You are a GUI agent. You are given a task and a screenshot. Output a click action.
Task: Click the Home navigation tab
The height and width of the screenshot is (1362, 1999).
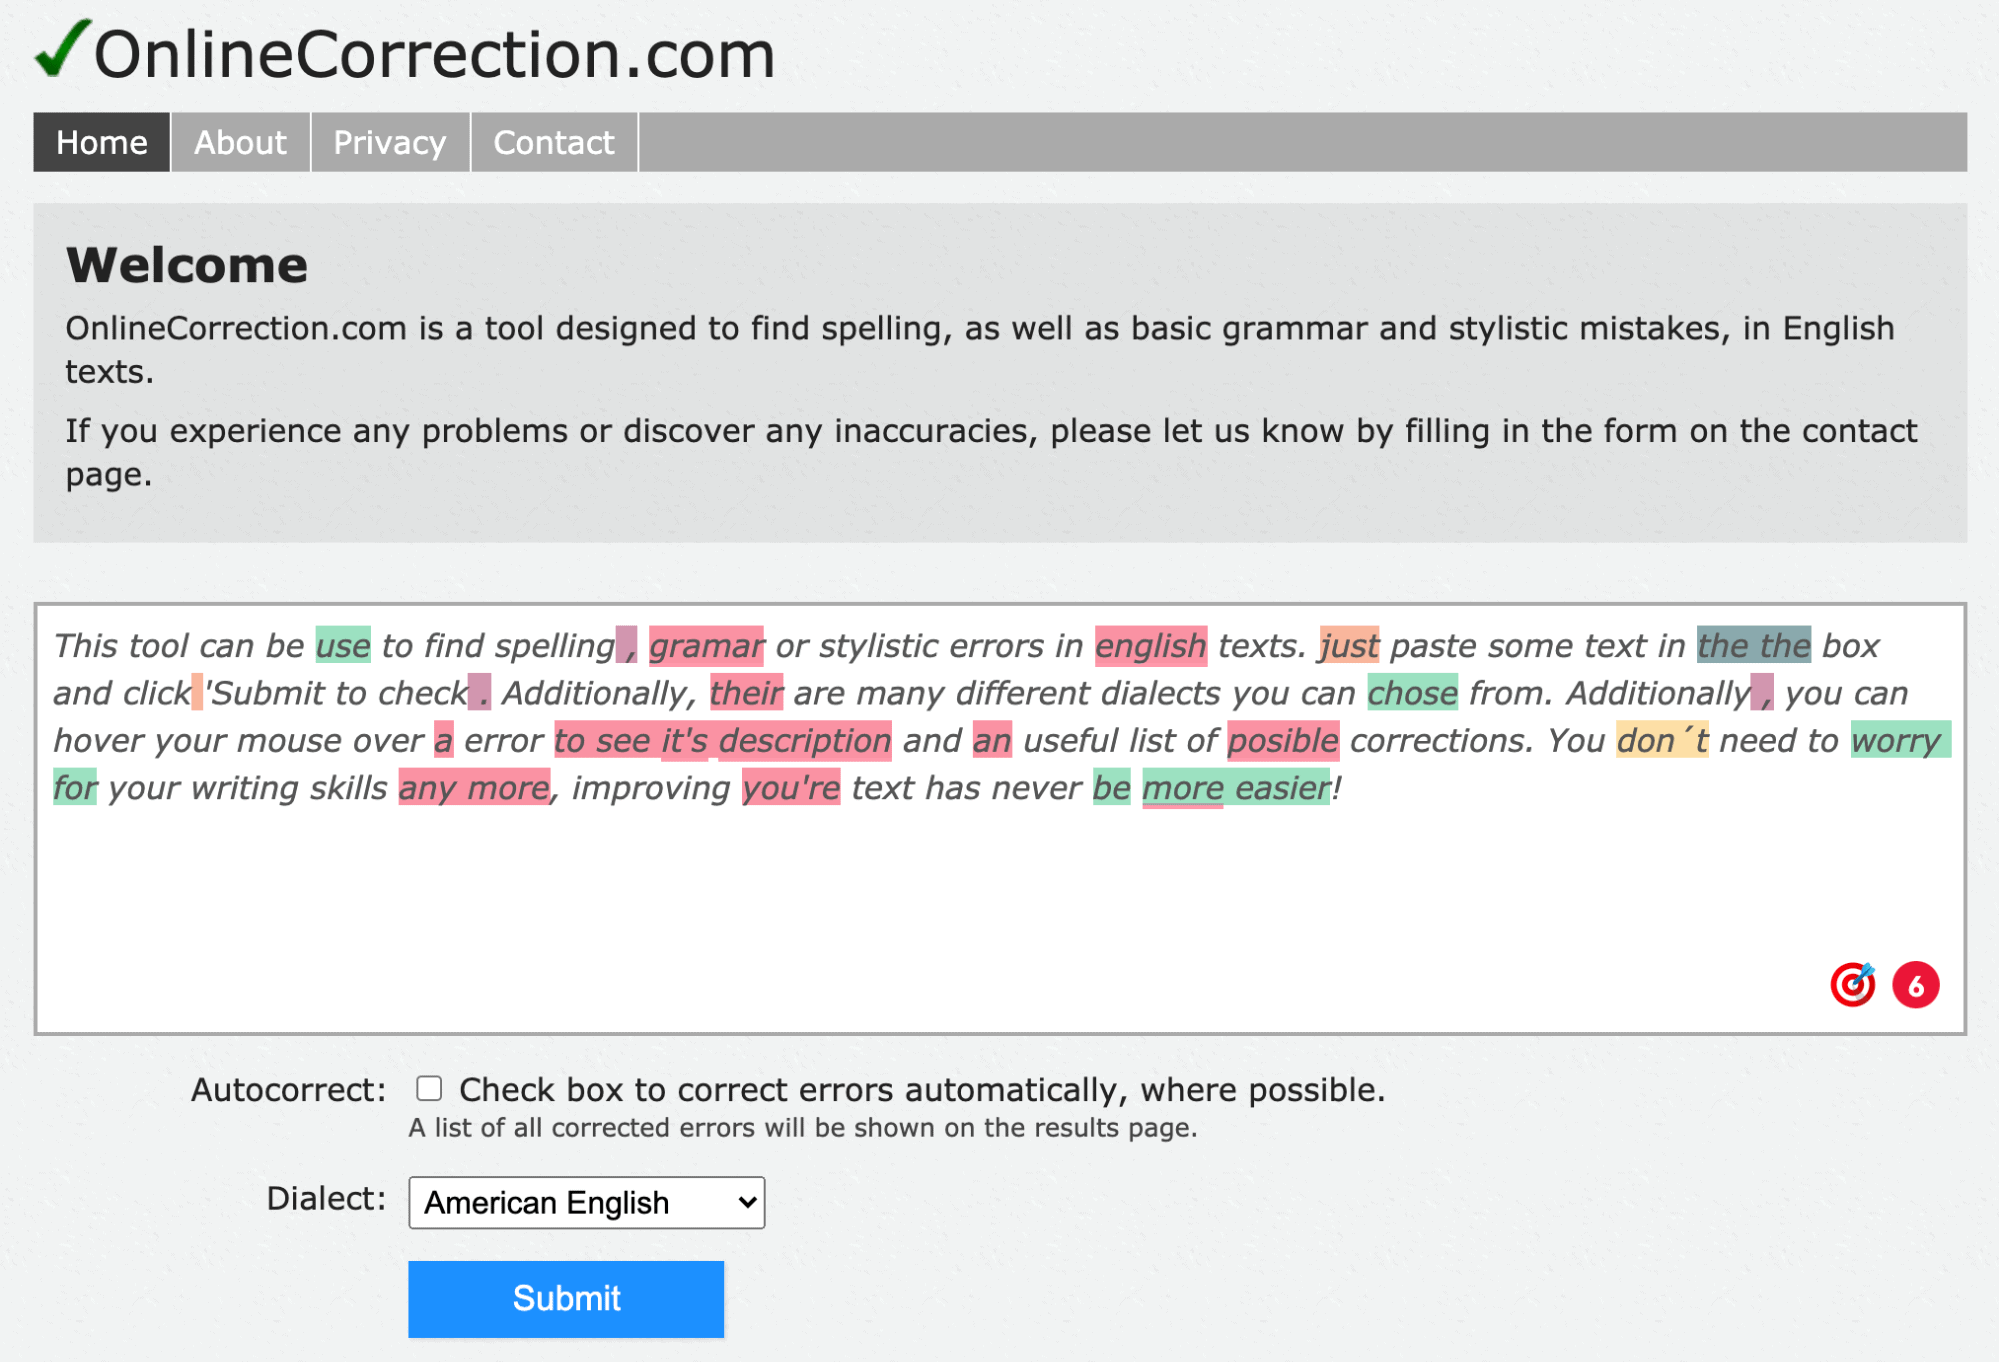point(100,141)
